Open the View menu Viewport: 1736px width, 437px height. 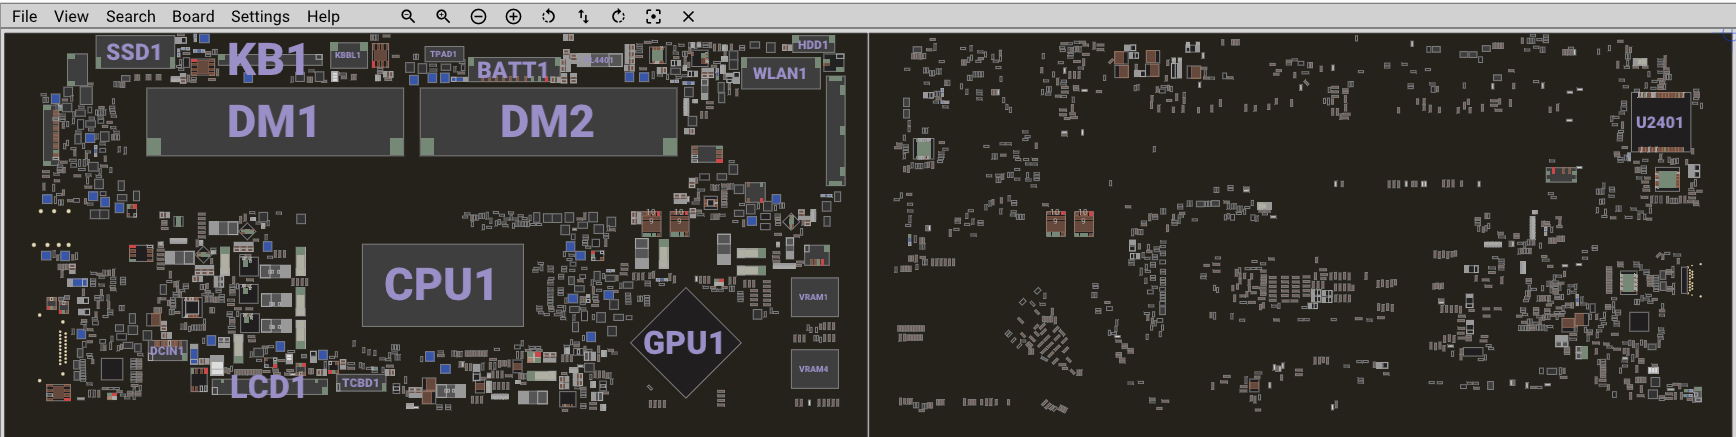tap(71, 16)
